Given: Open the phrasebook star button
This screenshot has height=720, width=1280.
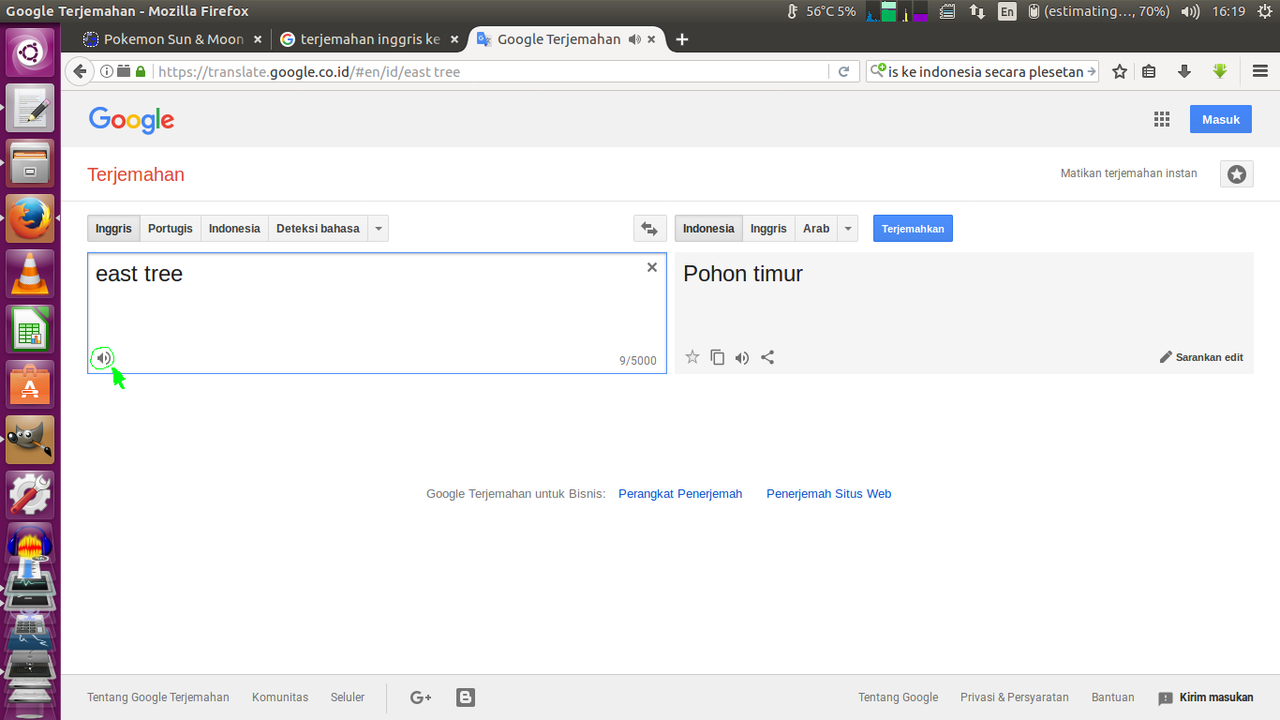Looking at the screenshot, I should click(x=1237, y=174).
